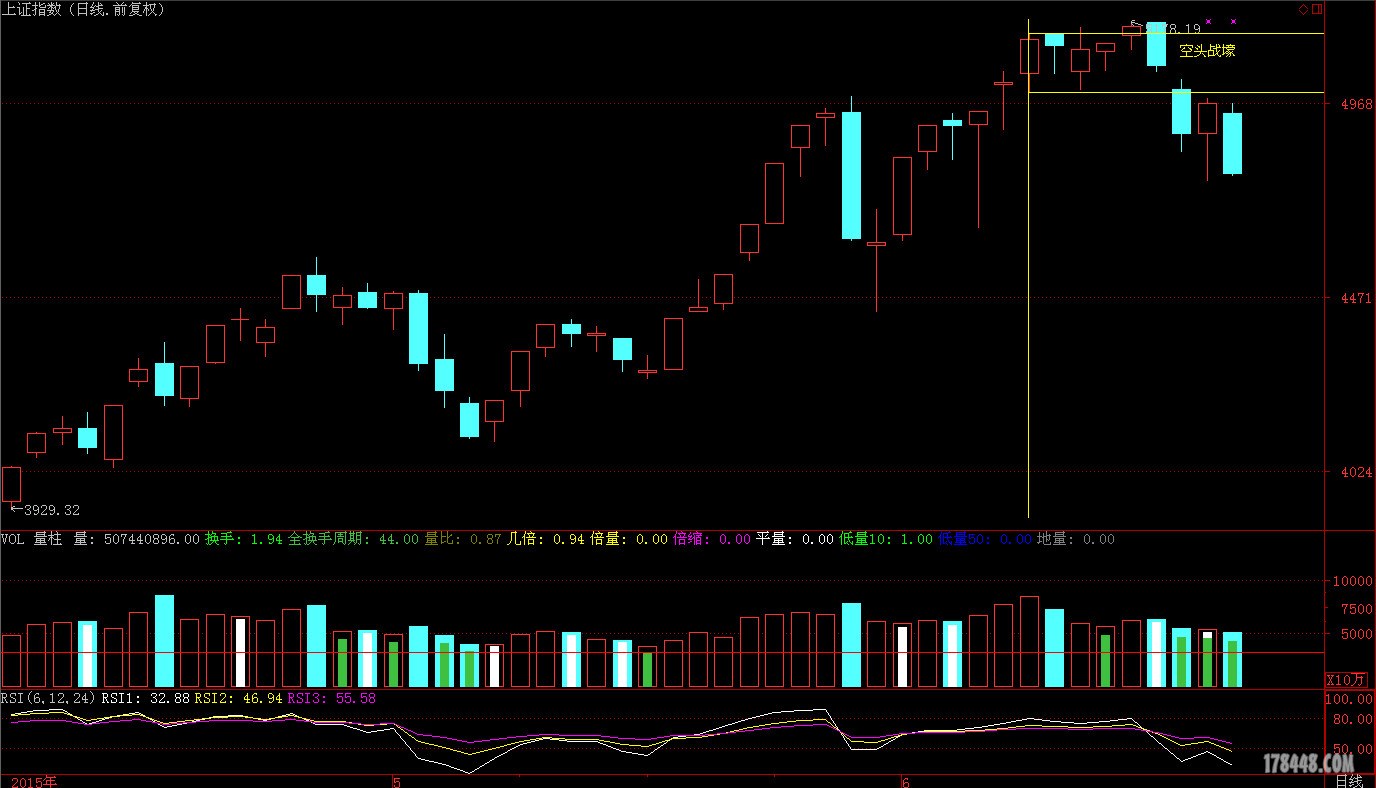This screenshot has height=788, width=1376.
Task: Click the RSI2: 46.94 value
Action: [238, 698]
